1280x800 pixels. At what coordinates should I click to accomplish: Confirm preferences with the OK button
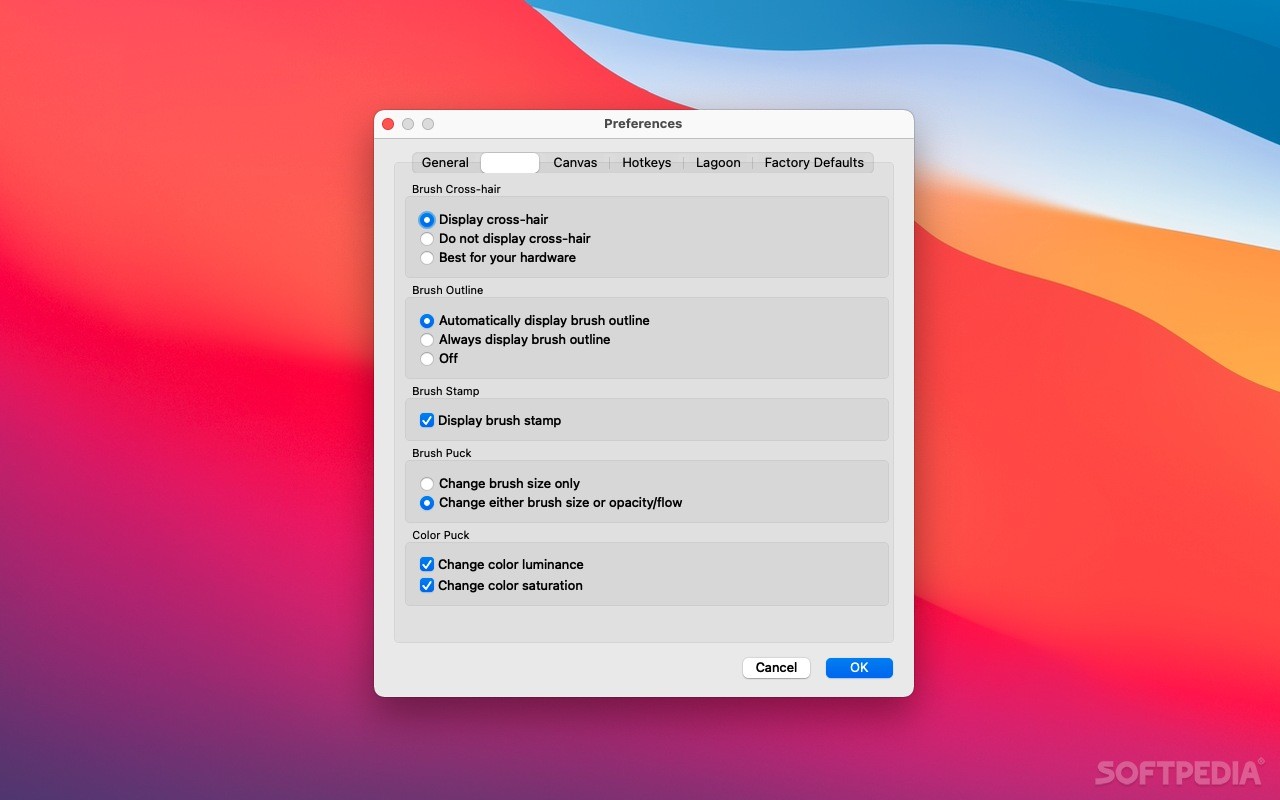point(858,667)
